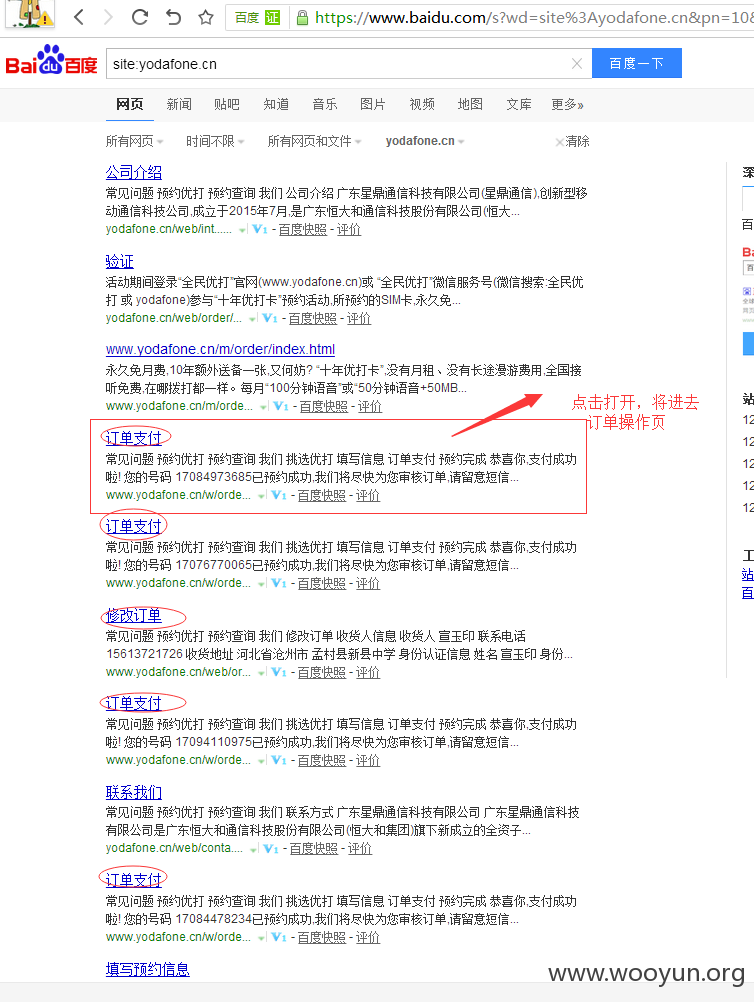
Task: Open the 验证 search result
Action: click(119, 261)
